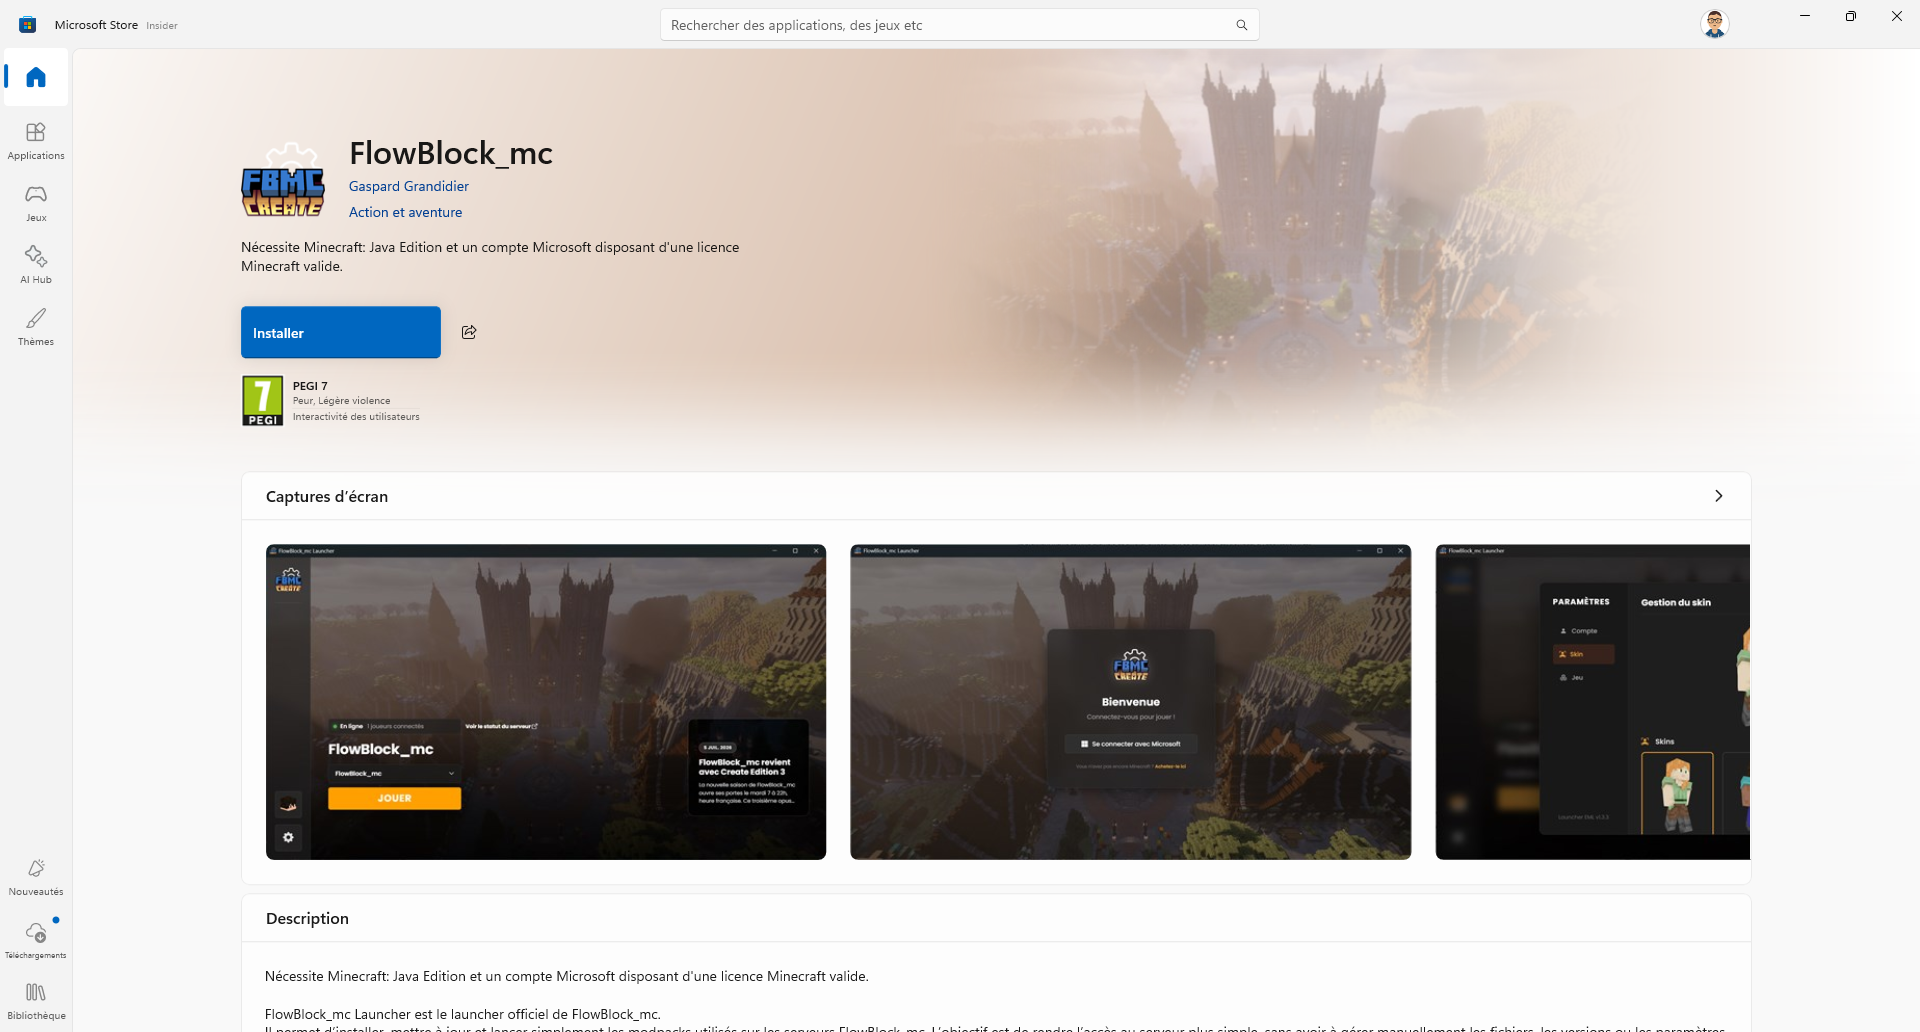Open the AI Hub section
Screen dimensions: 1920x1032
tap(36, 265)
